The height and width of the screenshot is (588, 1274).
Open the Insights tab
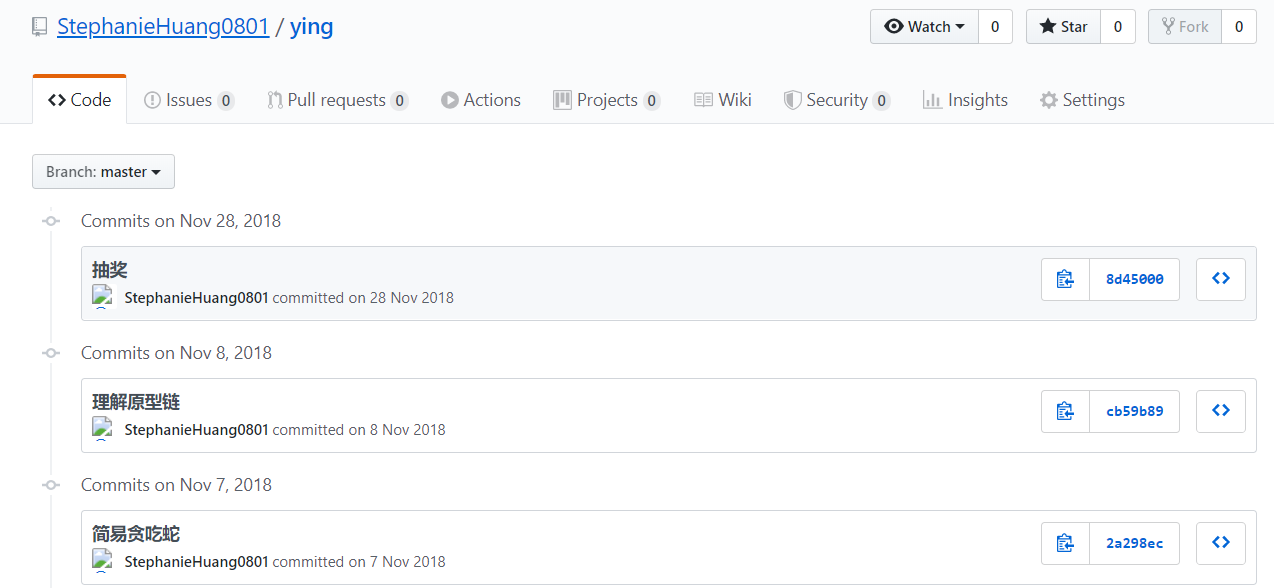point(965,100)
